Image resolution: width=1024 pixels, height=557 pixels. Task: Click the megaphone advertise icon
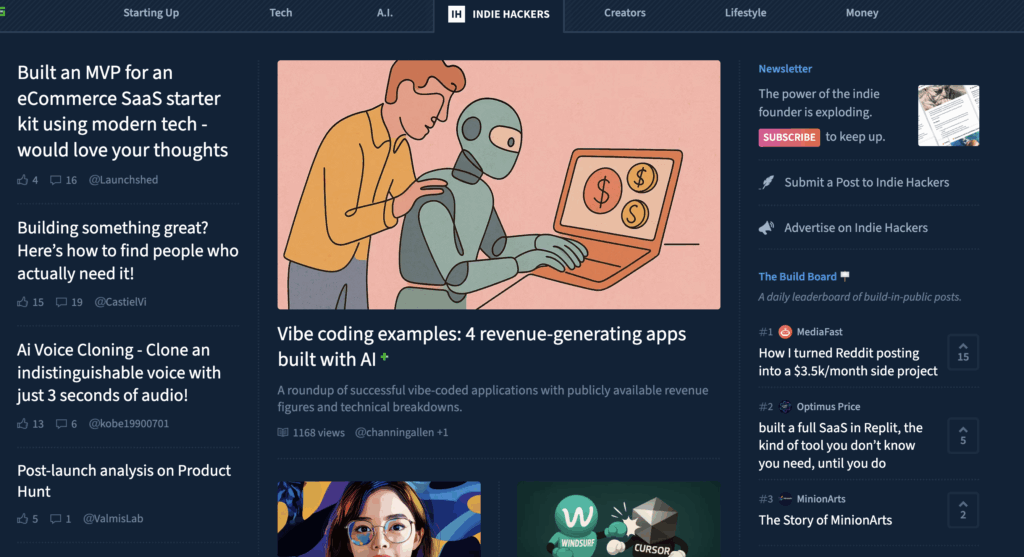pos(767,228)
